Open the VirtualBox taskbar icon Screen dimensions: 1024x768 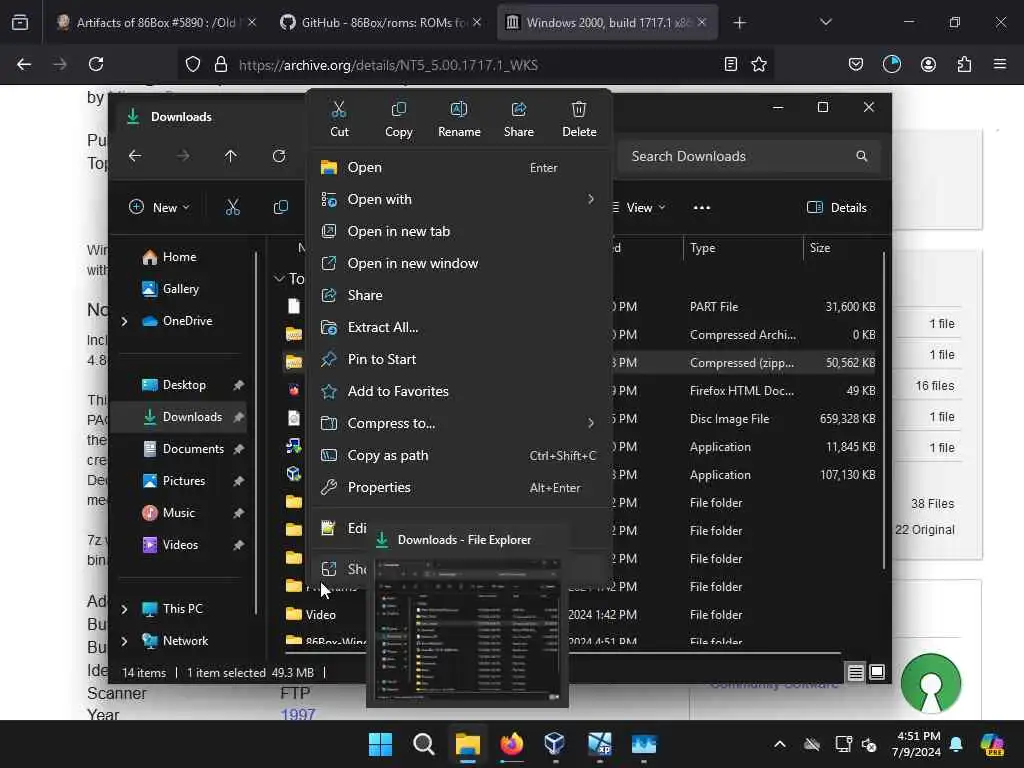pos(555,744)
